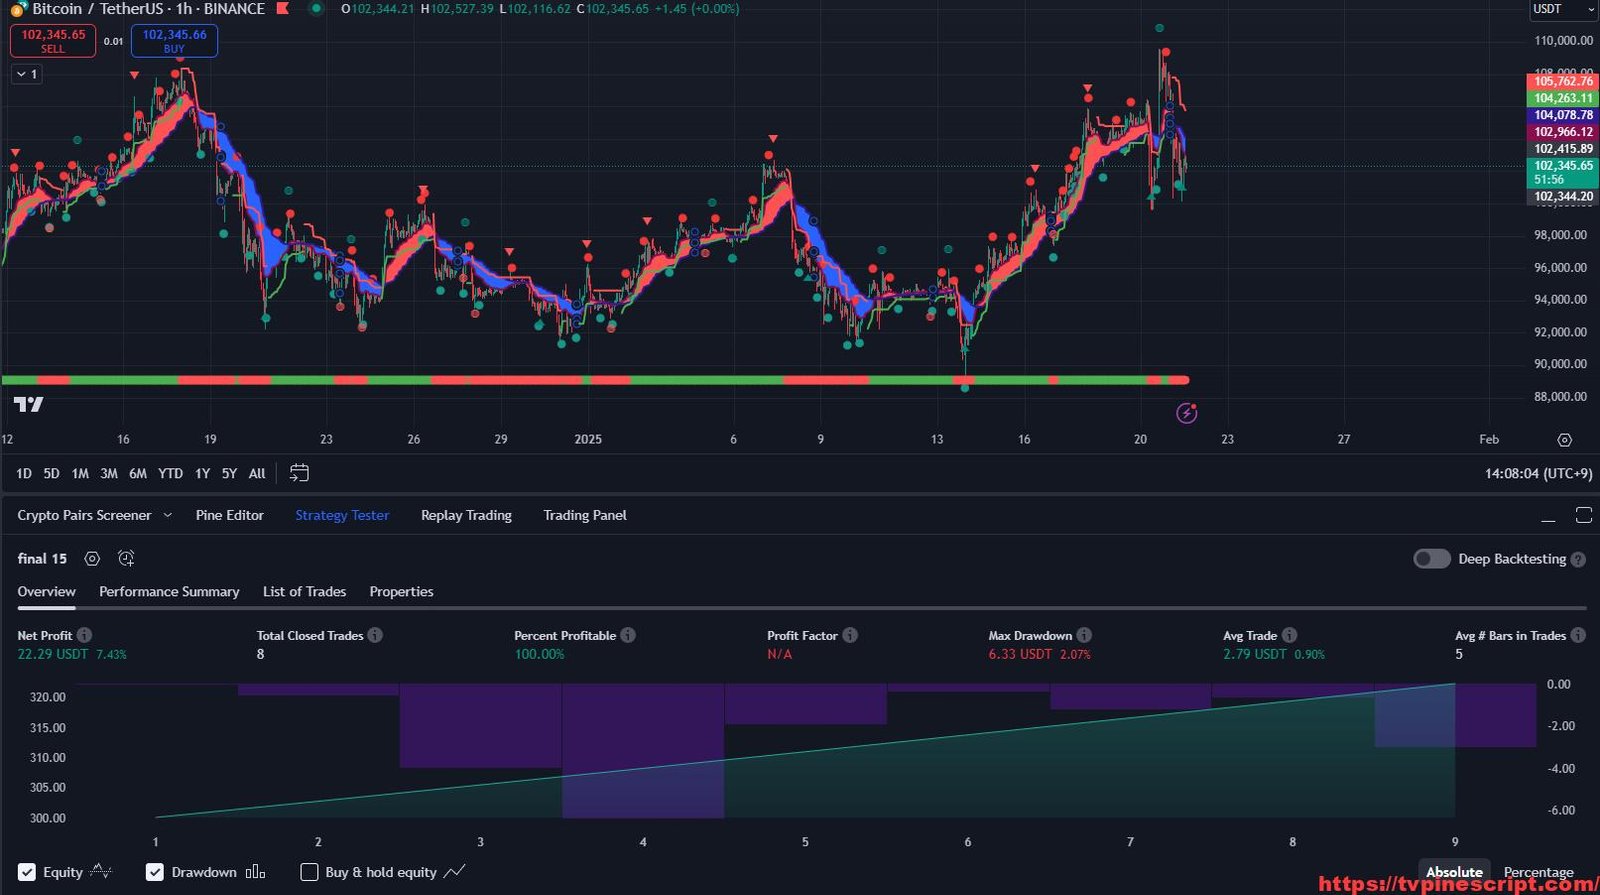The height and width of the screenshot is (895, 1600).
Task: Enable the Deep Backtesting toggle
Action: coord(1431,559)
